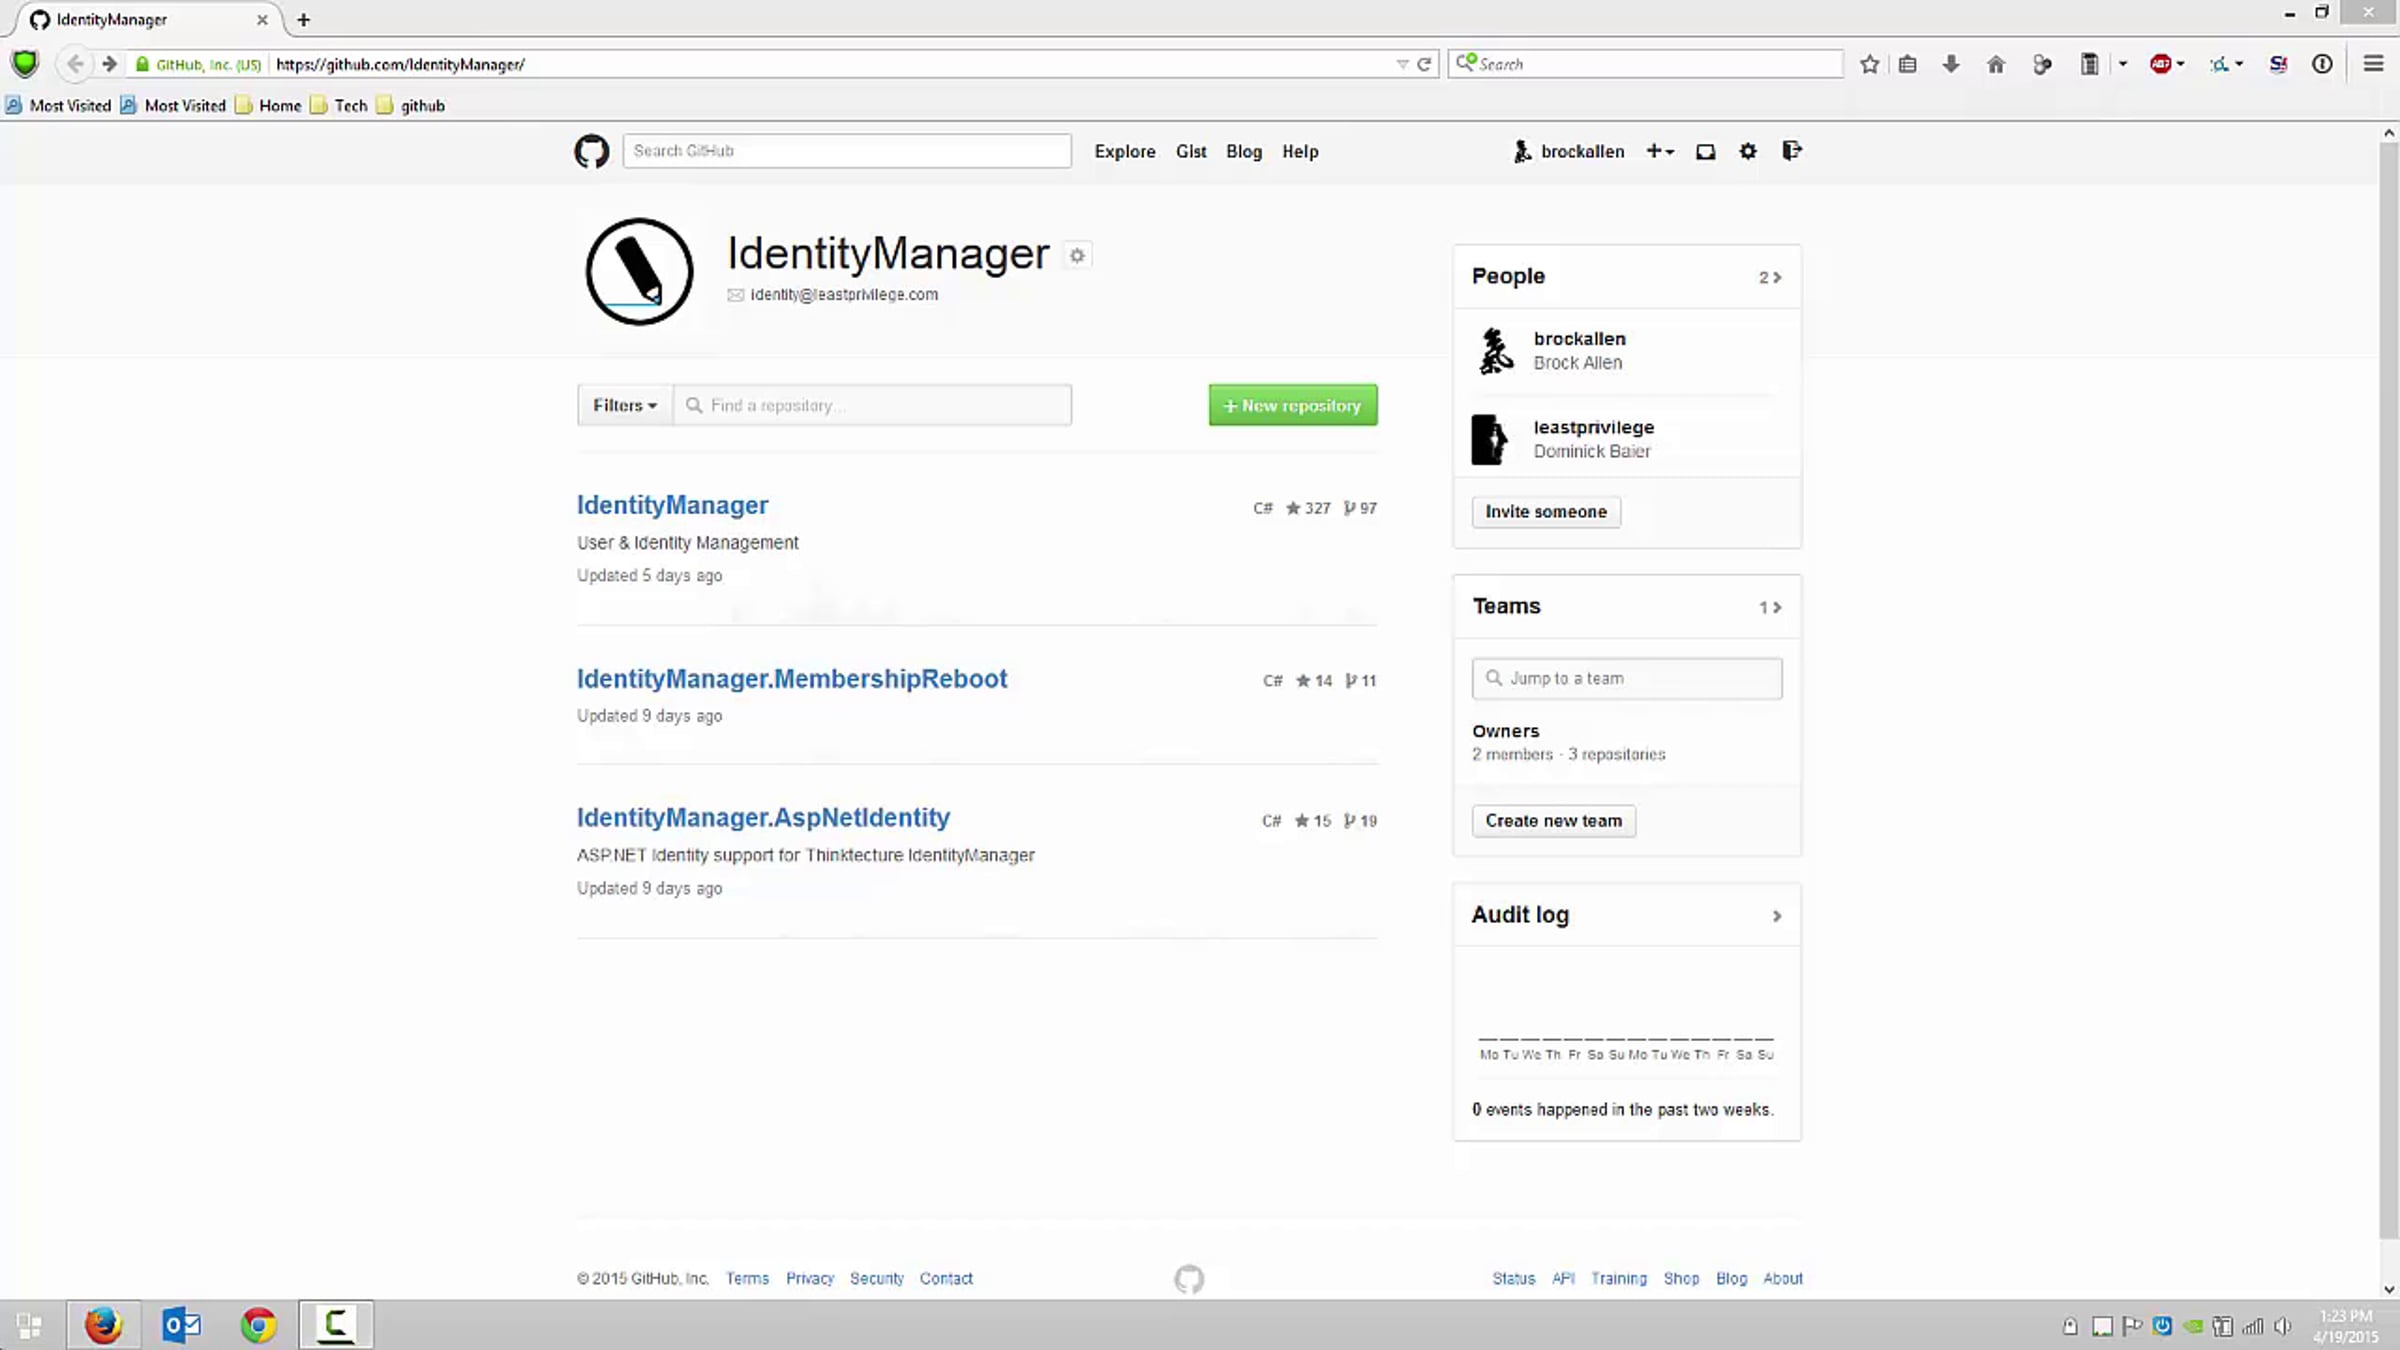Viewport: 2400px width, 1350px height.
Task: Open the Help menu item
Action: (x=1300, y=151)
